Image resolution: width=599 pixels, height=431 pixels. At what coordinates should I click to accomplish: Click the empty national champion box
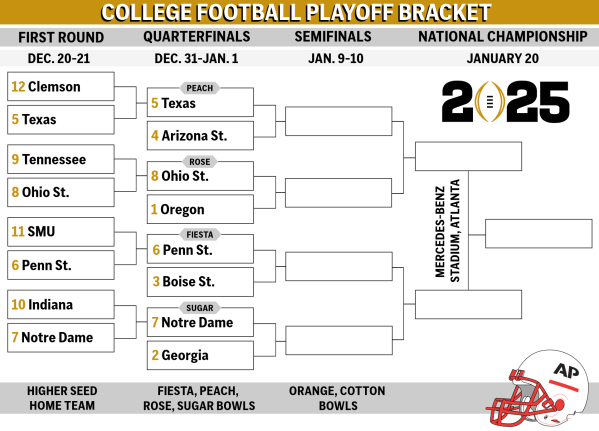[x=539, y=233]
